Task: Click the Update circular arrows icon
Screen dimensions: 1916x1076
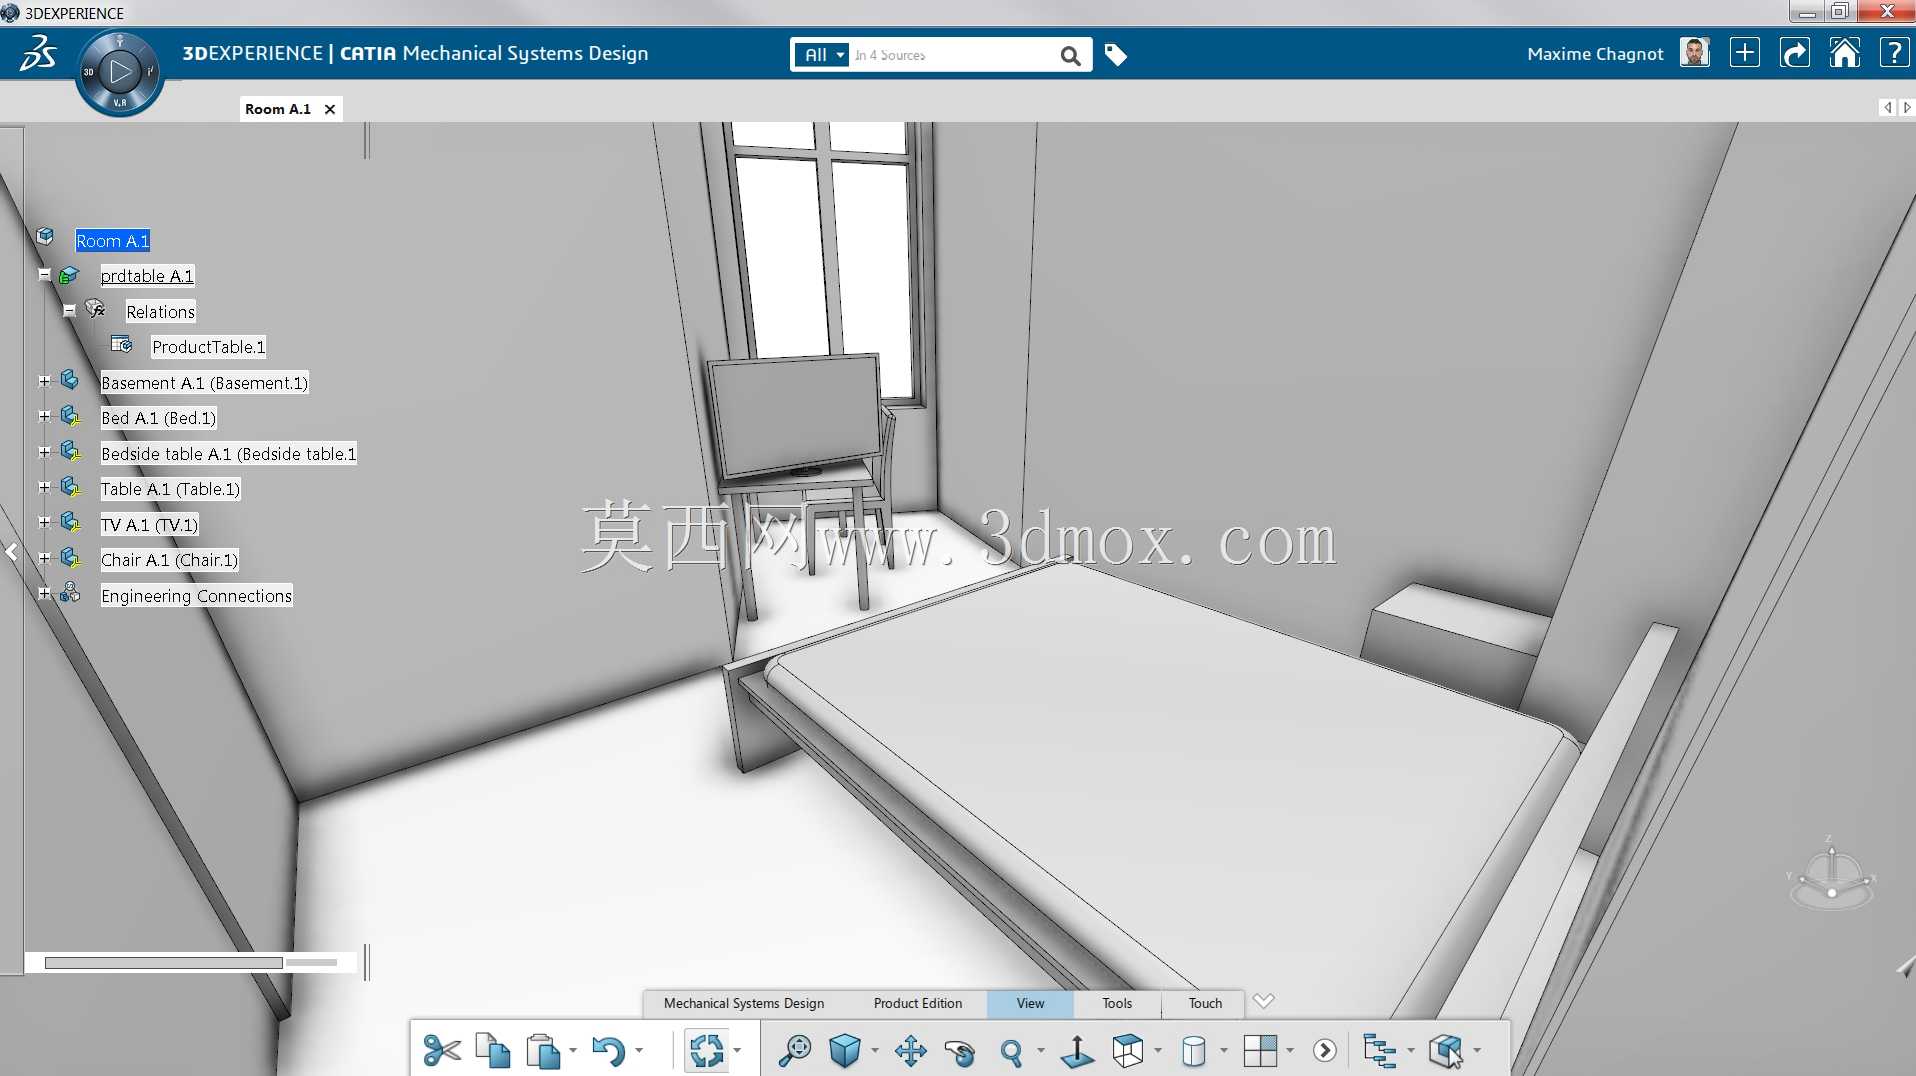Action: pos(706,1051)
